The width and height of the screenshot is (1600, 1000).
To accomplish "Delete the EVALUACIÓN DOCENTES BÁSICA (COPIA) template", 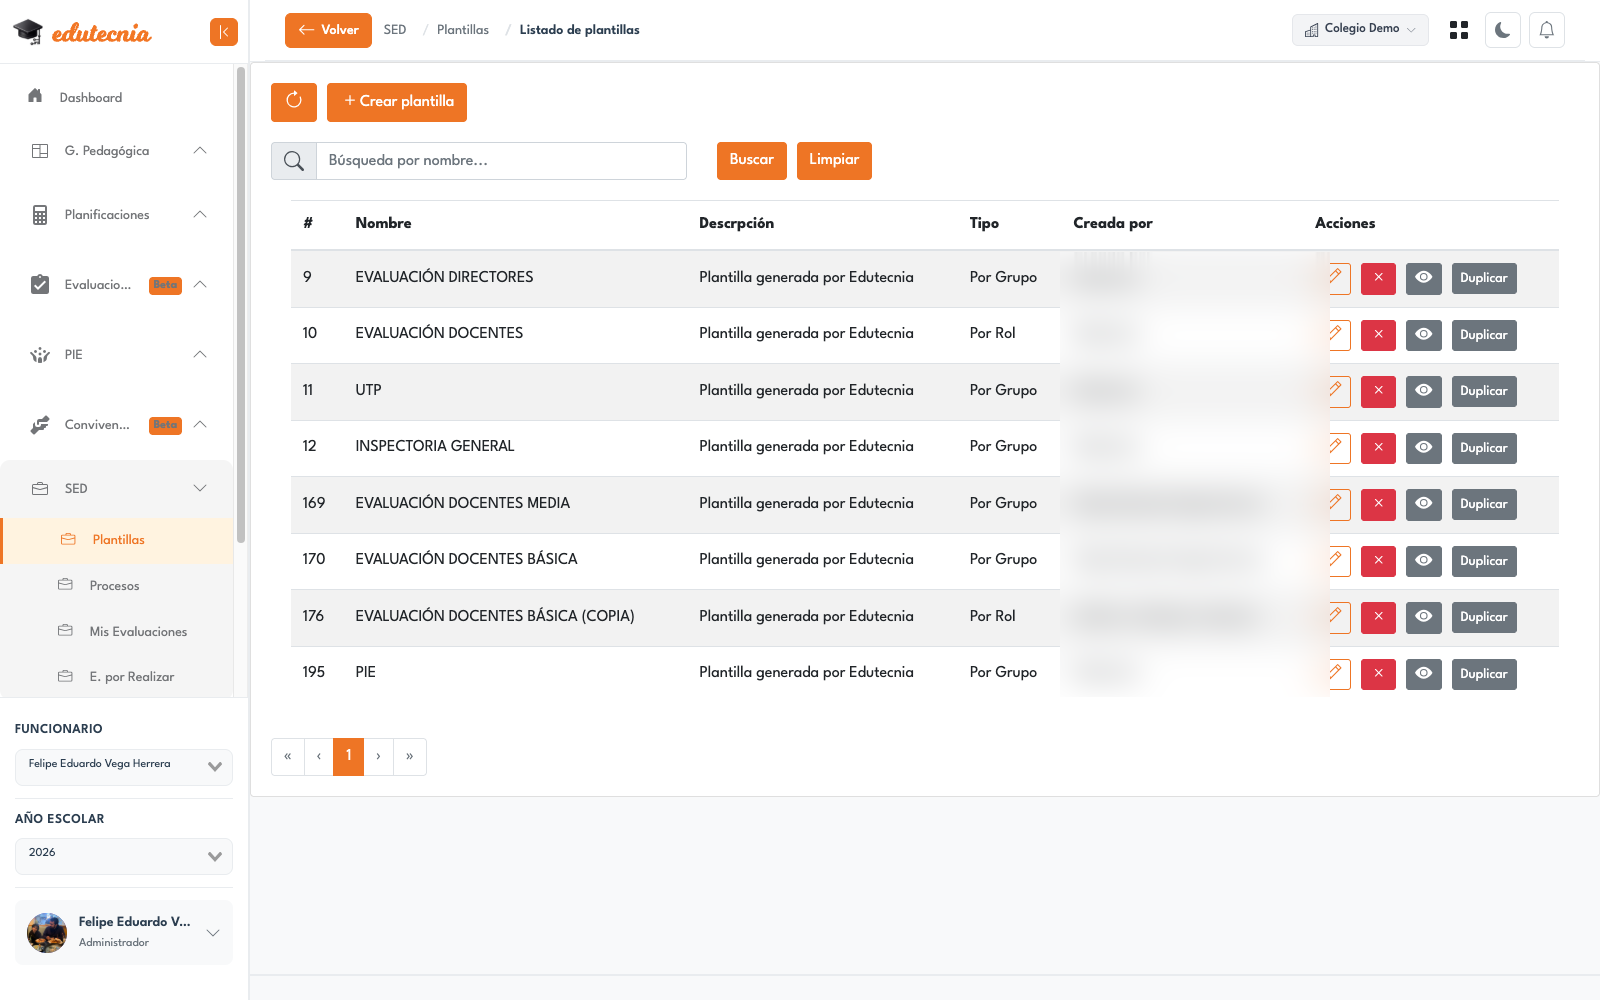I will pos(1378,617).
